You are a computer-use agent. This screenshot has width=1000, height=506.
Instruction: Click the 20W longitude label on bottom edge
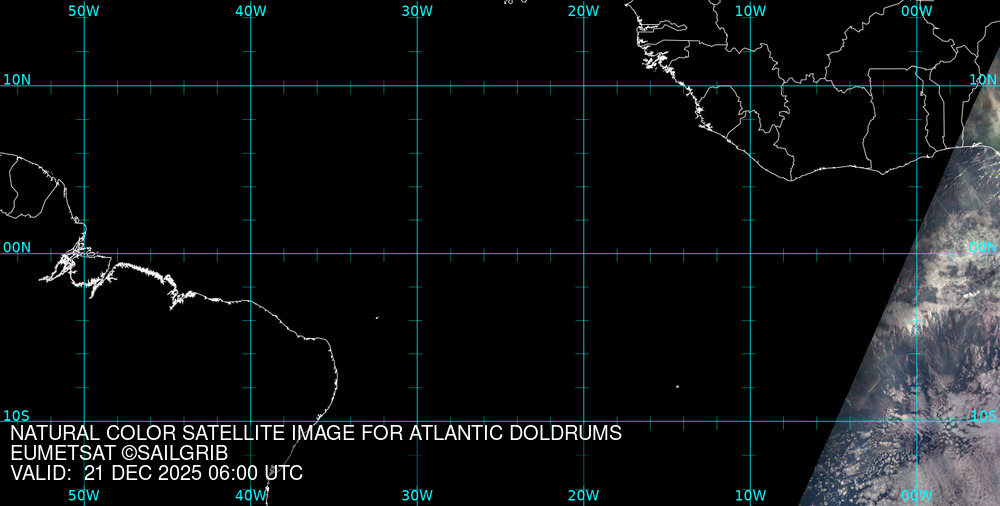(583, 495)
